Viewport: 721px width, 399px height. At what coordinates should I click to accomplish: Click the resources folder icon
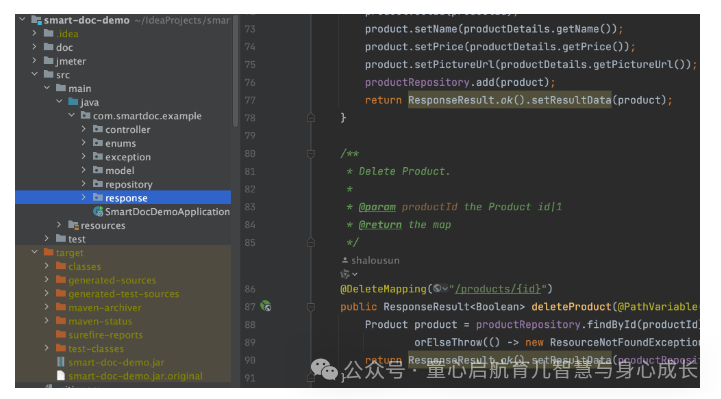[74, 225]
